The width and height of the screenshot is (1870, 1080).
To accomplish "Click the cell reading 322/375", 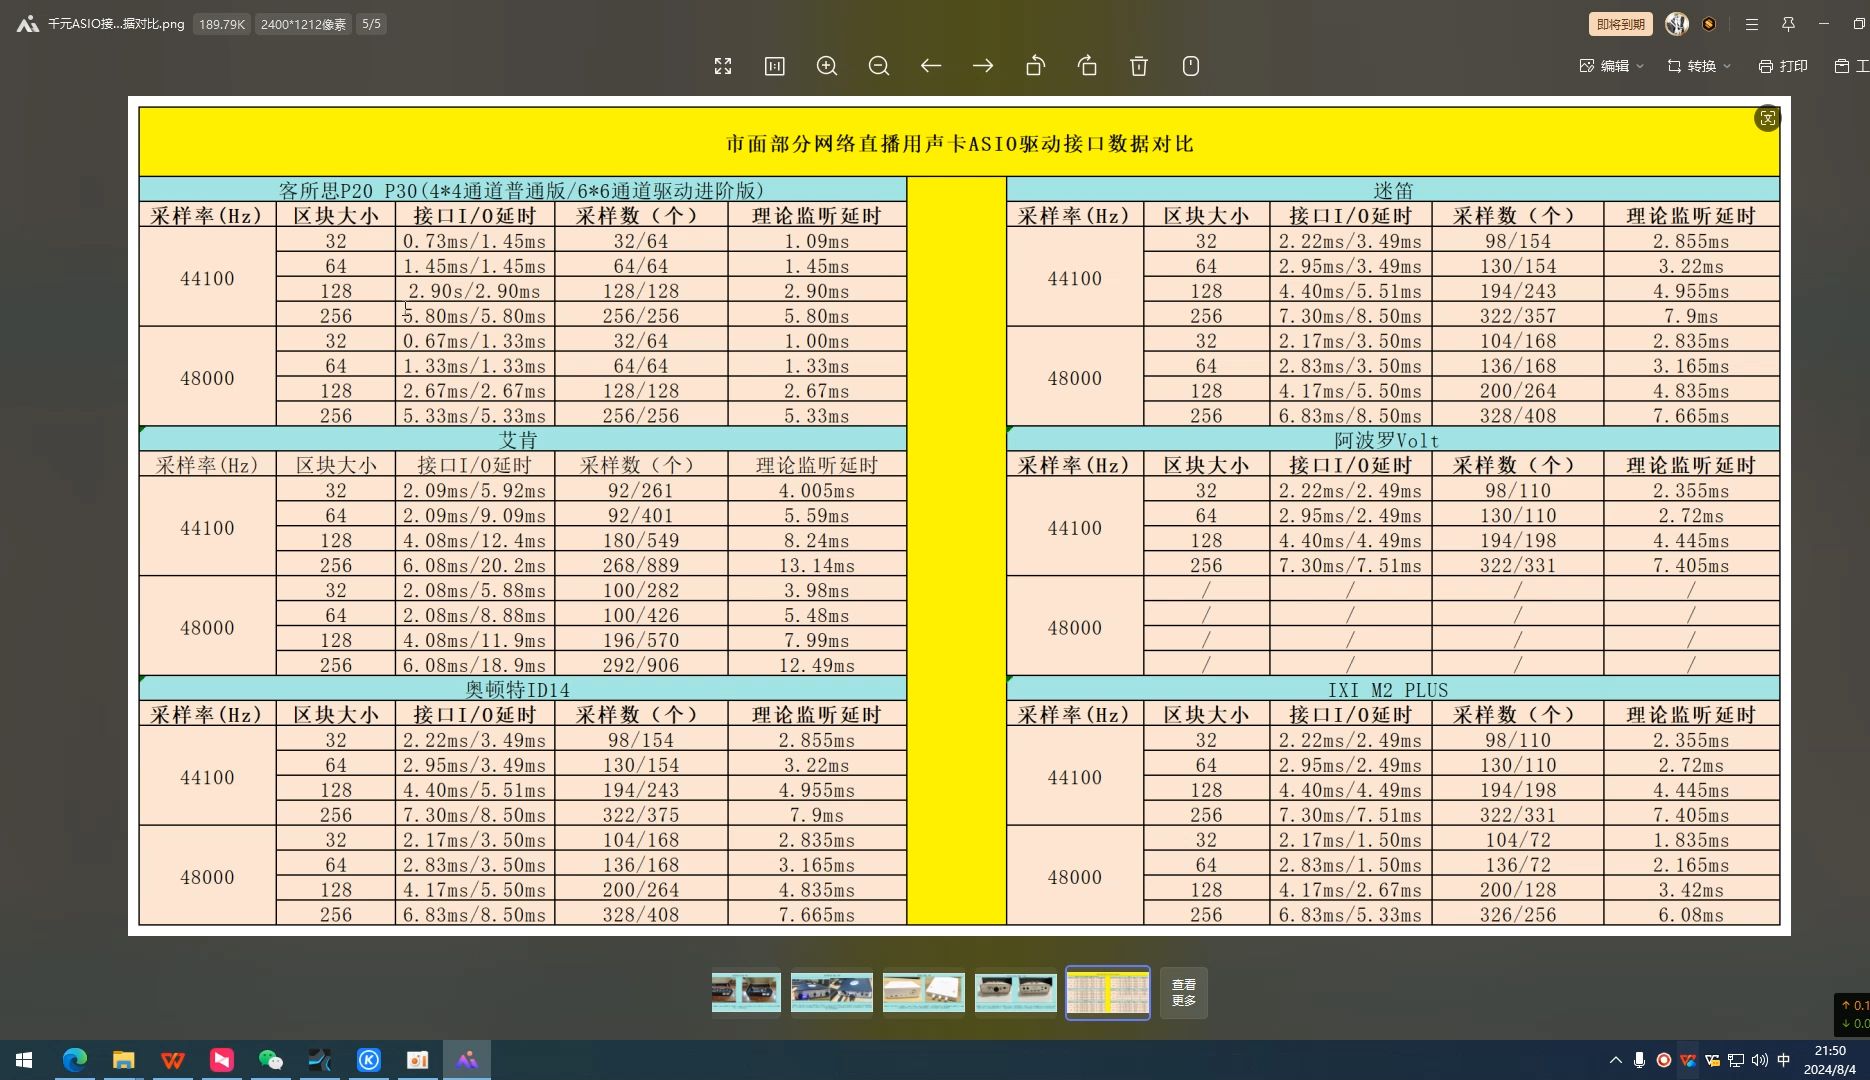I will [x=641, y=815].
